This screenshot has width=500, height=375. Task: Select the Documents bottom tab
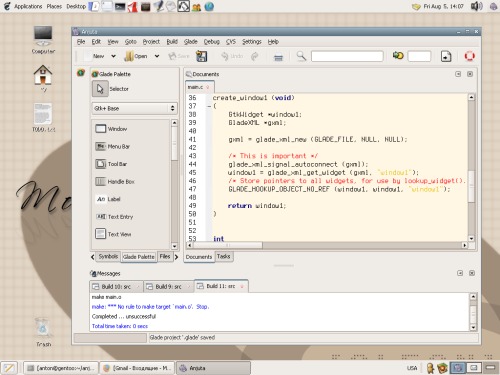199,257
